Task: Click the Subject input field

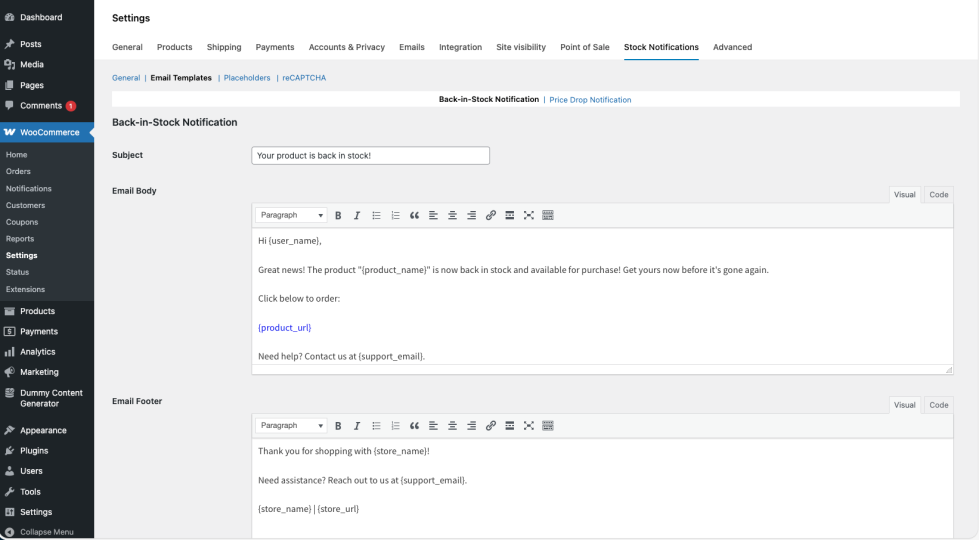Action: [370, 155]
